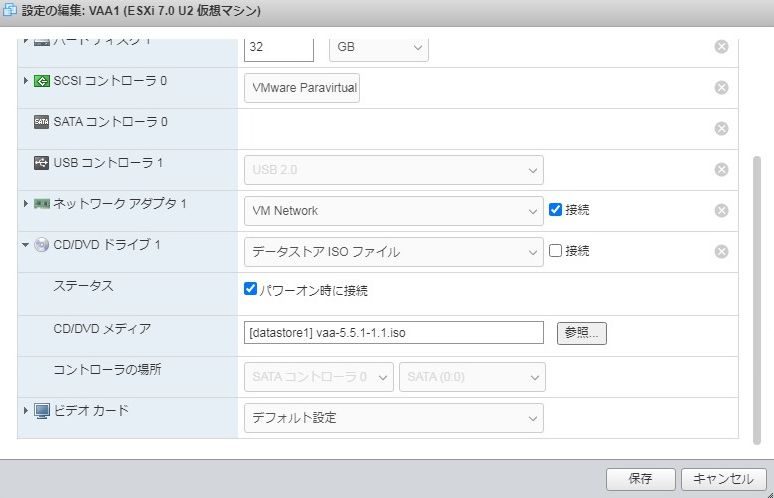Viewport: 774px width, 498px height.
Task: Click the ネットワーク アダプタ 1 icon
Action: click(x=41, y=204)
